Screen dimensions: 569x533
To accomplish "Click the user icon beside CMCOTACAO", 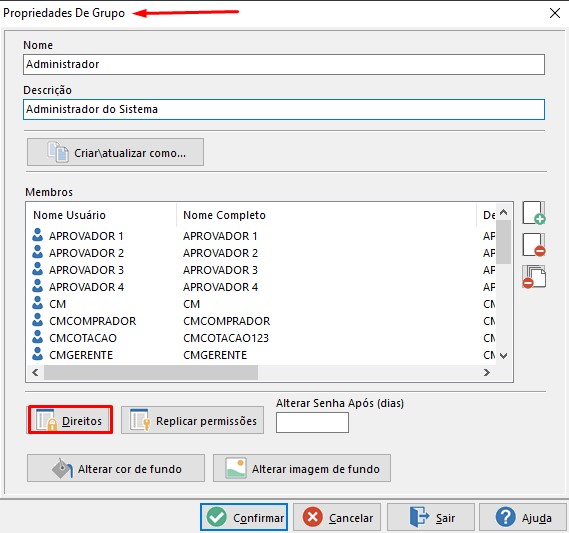I will pyautogui.click(x=37, y=337).
